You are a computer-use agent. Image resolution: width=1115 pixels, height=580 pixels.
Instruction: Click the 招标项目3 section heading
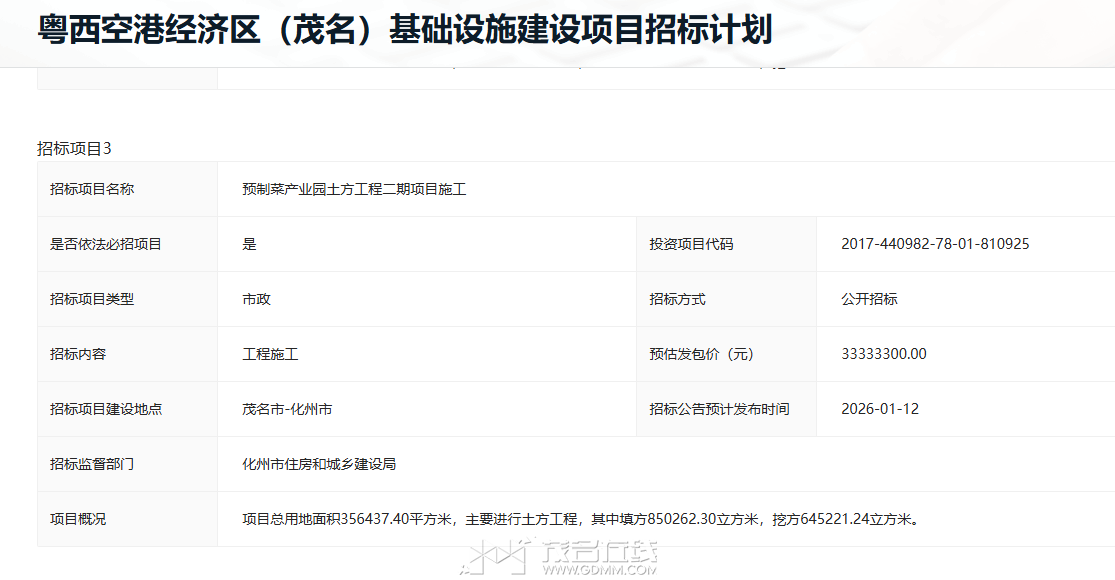click(x=74, y=148)
